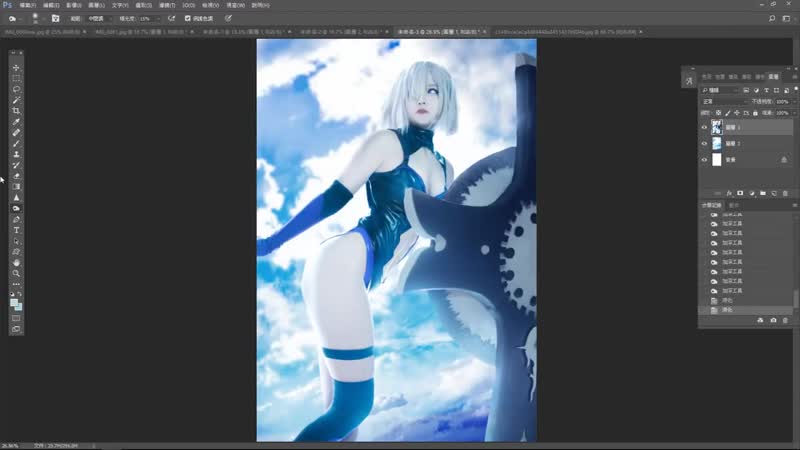Toggle pressure-for-size button in options bar
The width and height of the screenshot is (800, 450).
[228, 18]
